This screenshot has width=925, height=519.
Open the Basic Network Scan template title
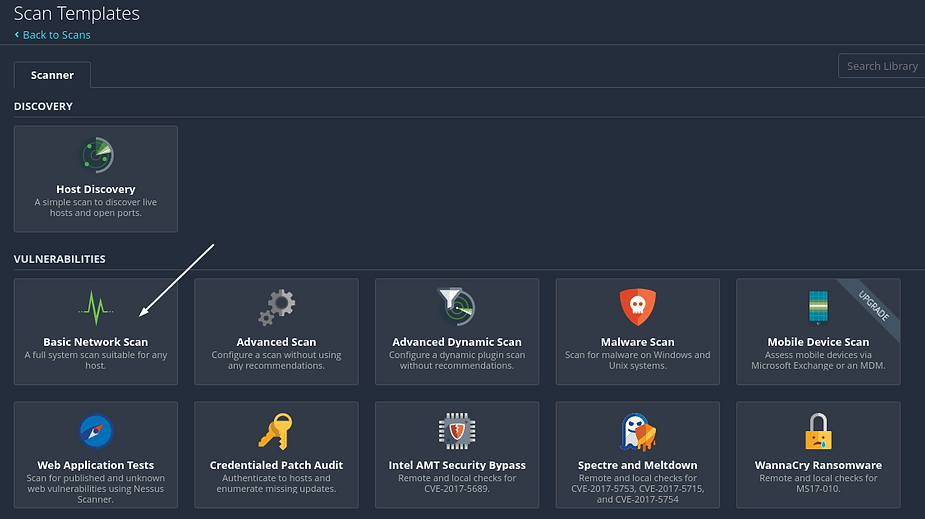click(x=96, y=342)
